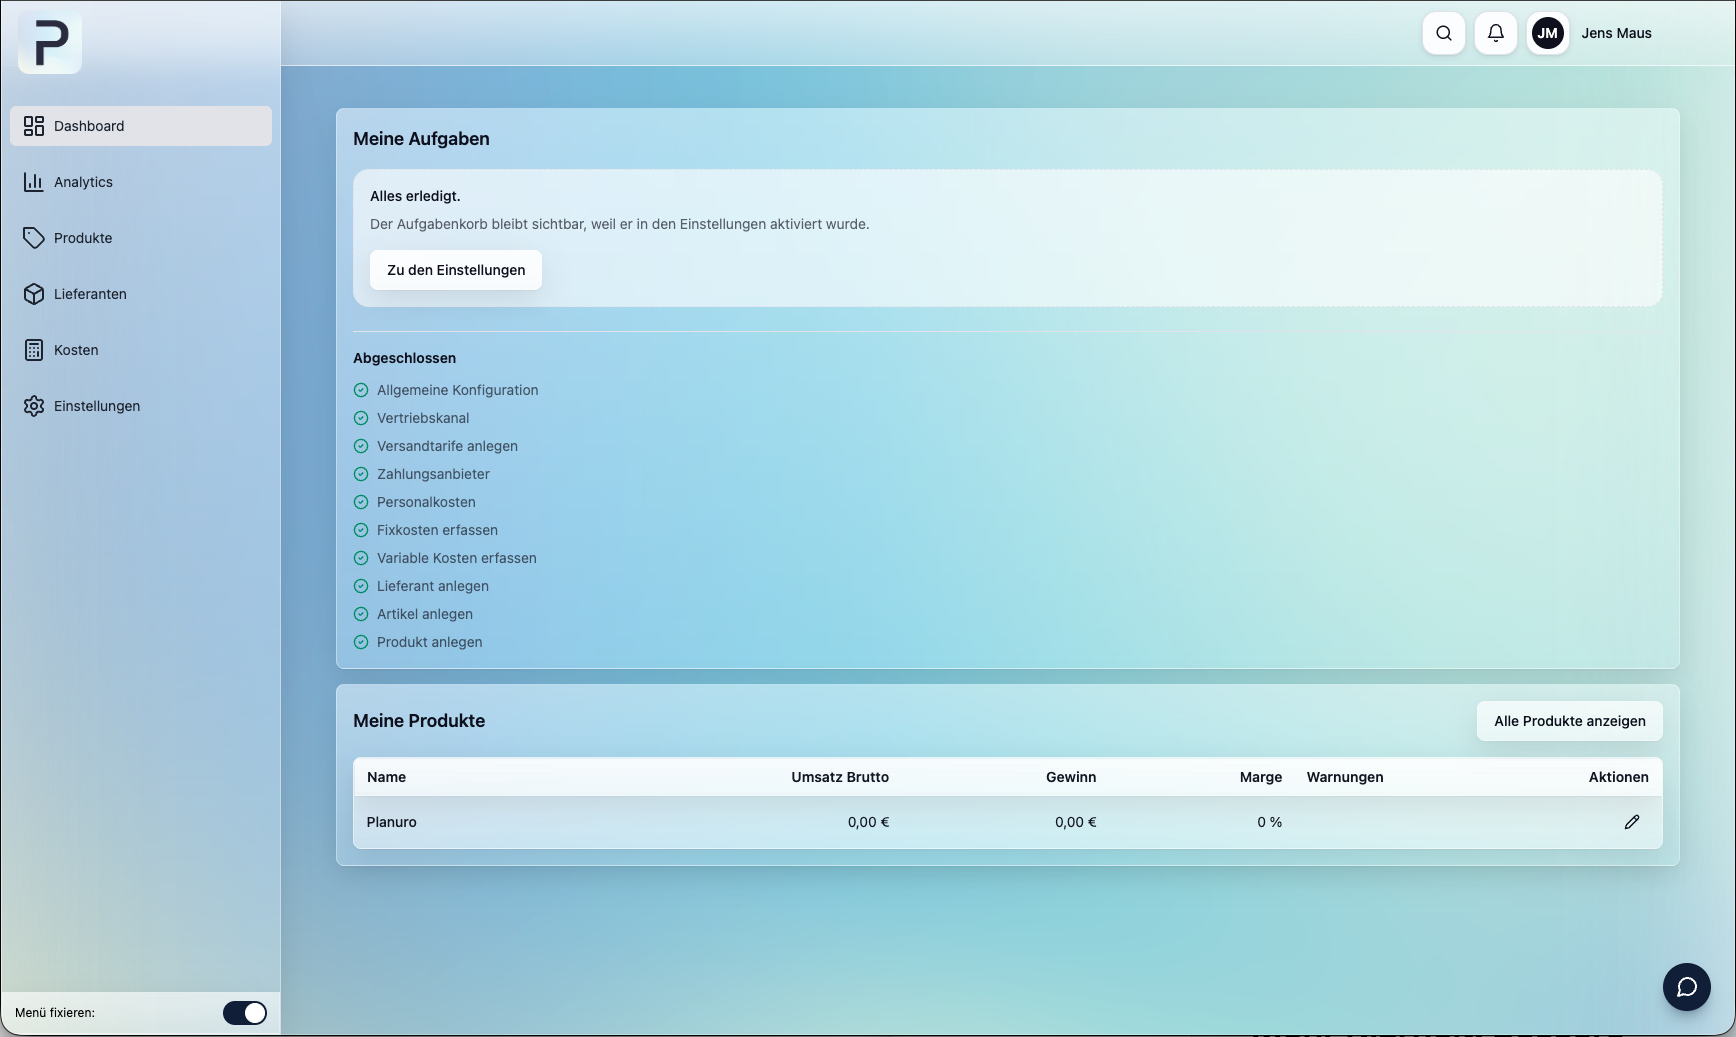Click the Einstellungen gear icon
Image resolution: width=1736 pixels, height=1037 pixels.
tap(34, 406)
